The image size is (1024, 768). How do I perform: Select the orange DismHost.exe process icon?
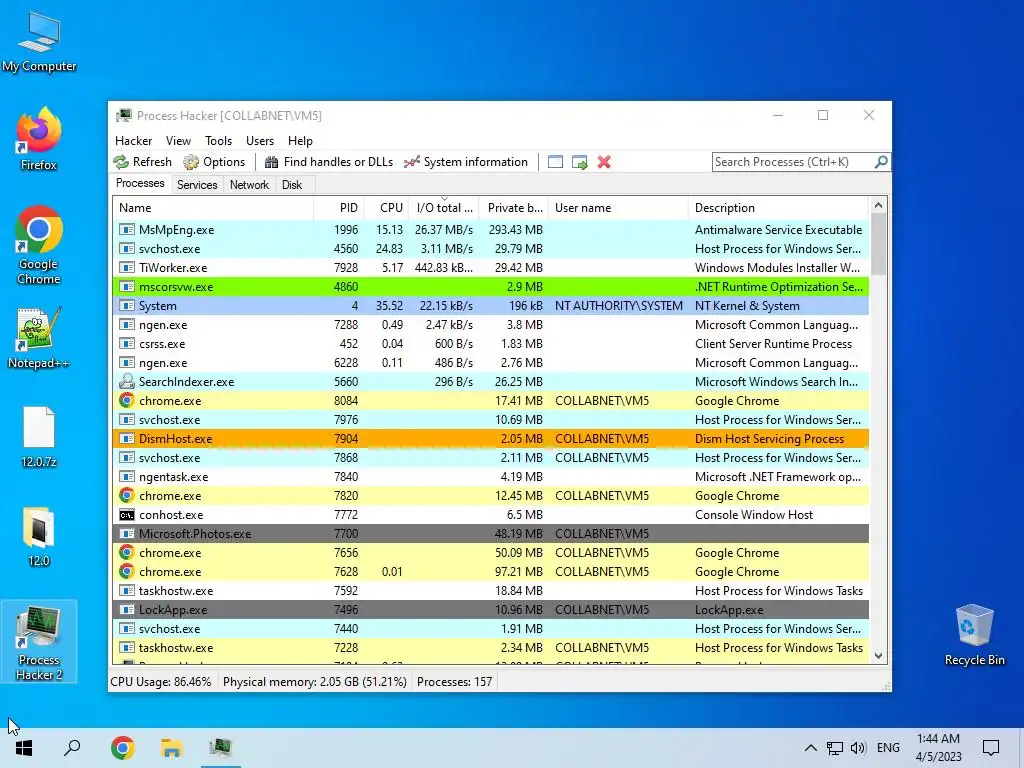pos(127,439)
